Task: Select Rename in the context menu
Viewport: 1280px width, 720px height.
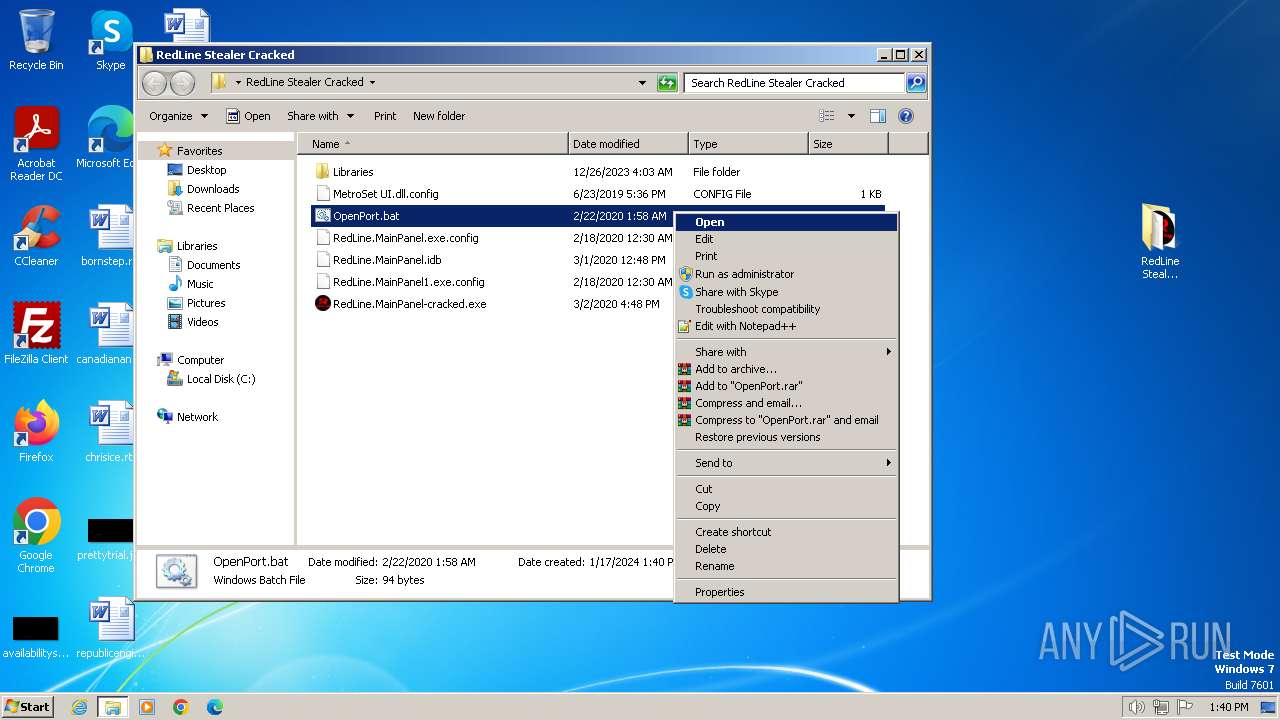Action: pos(786,566)
